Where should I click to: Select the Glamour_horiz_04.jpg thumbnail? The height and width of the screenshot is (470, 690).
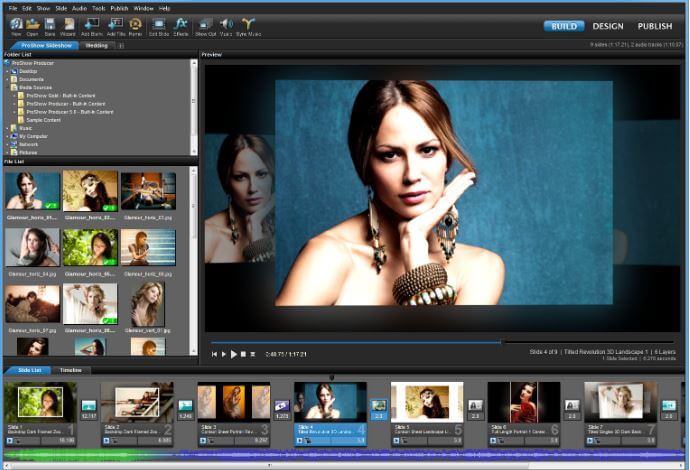(32, 247)
